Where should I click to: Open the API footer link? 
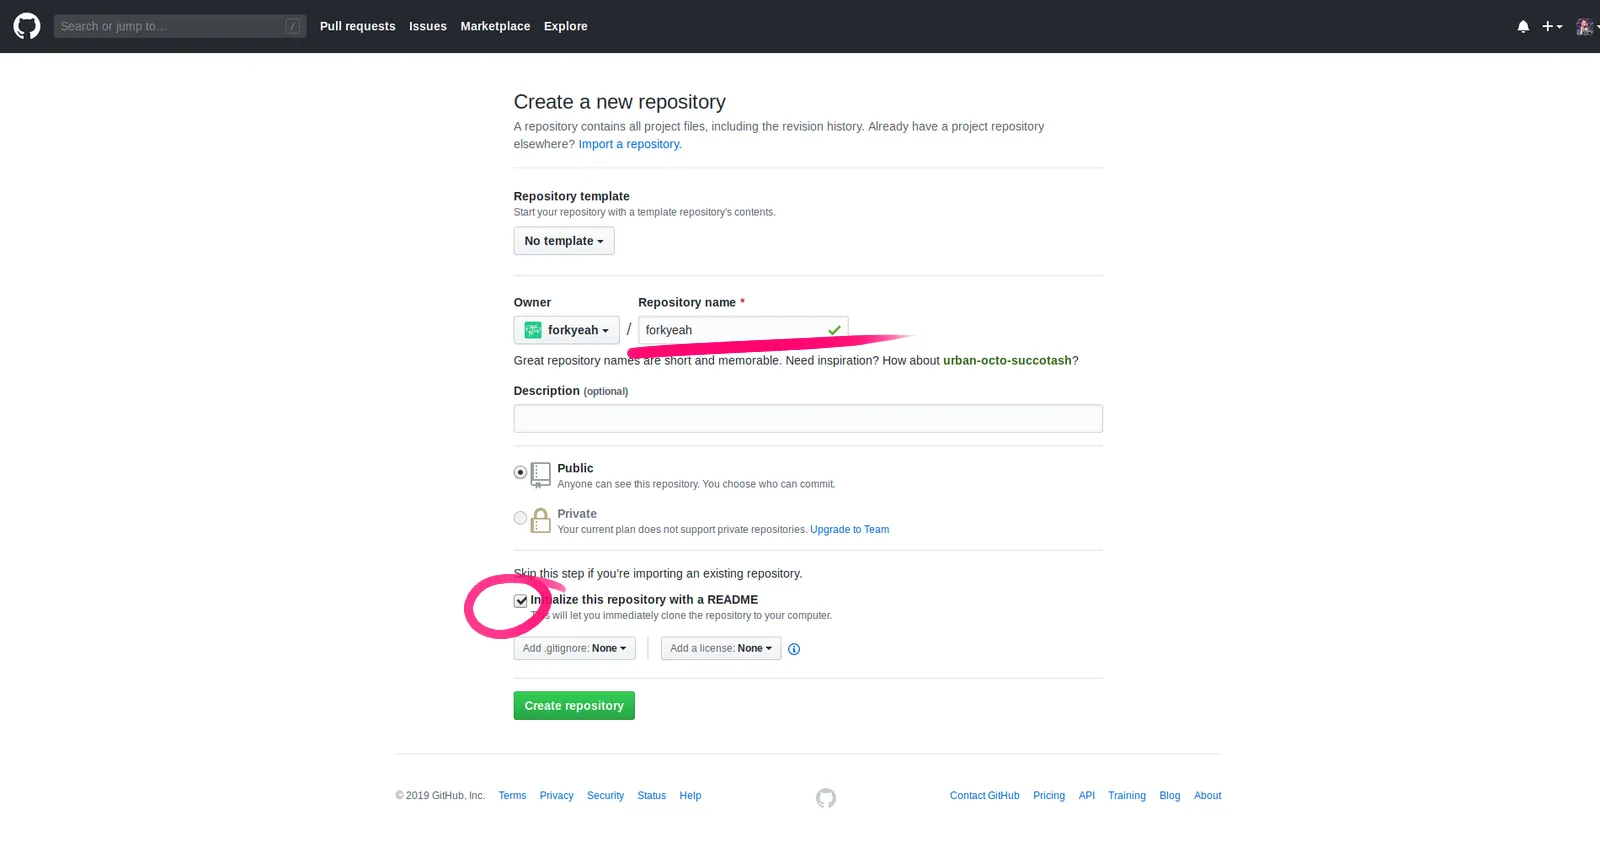tap(1087, 796)
